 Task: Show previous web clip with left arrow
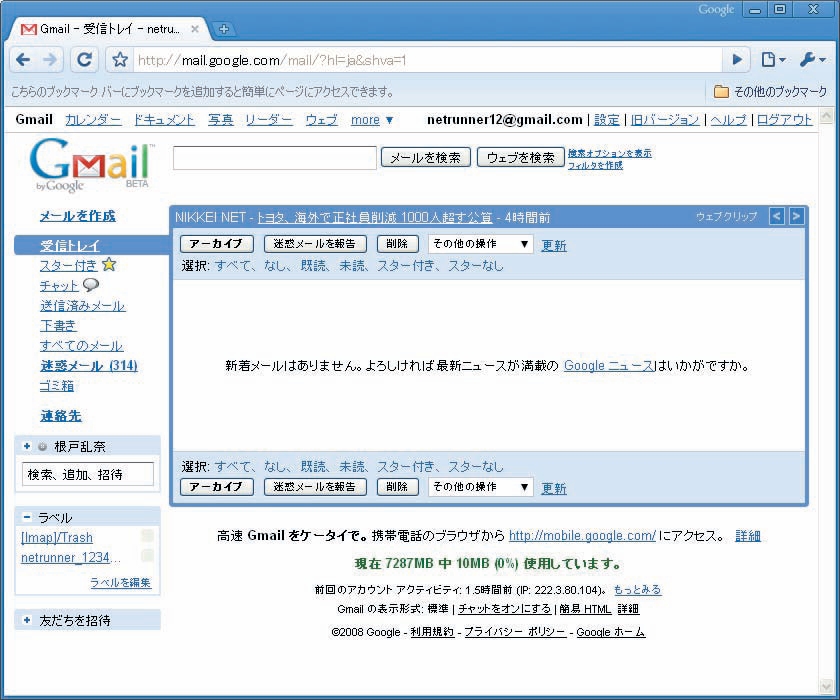776,216
